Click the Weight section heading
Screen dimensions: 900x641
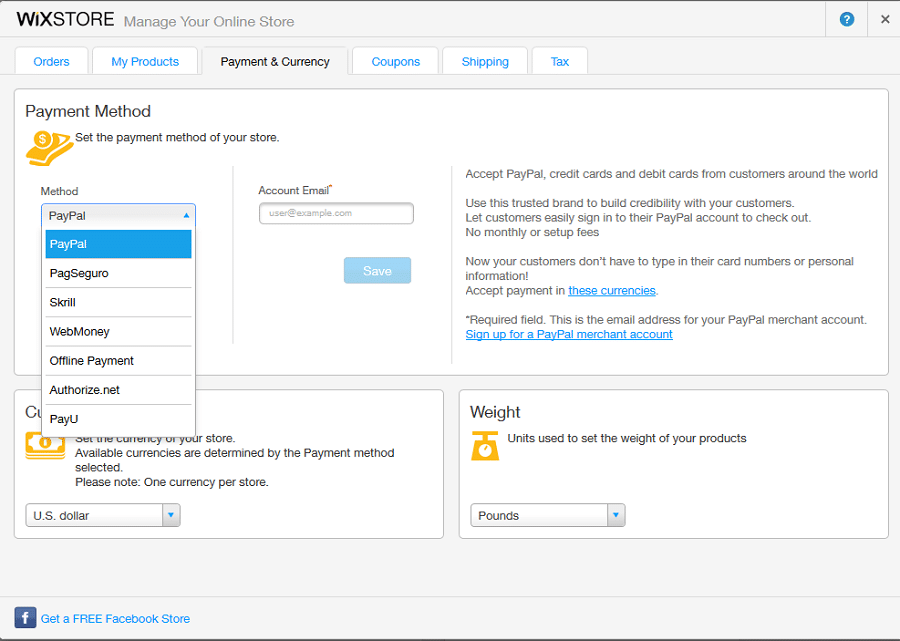[495, 412]
